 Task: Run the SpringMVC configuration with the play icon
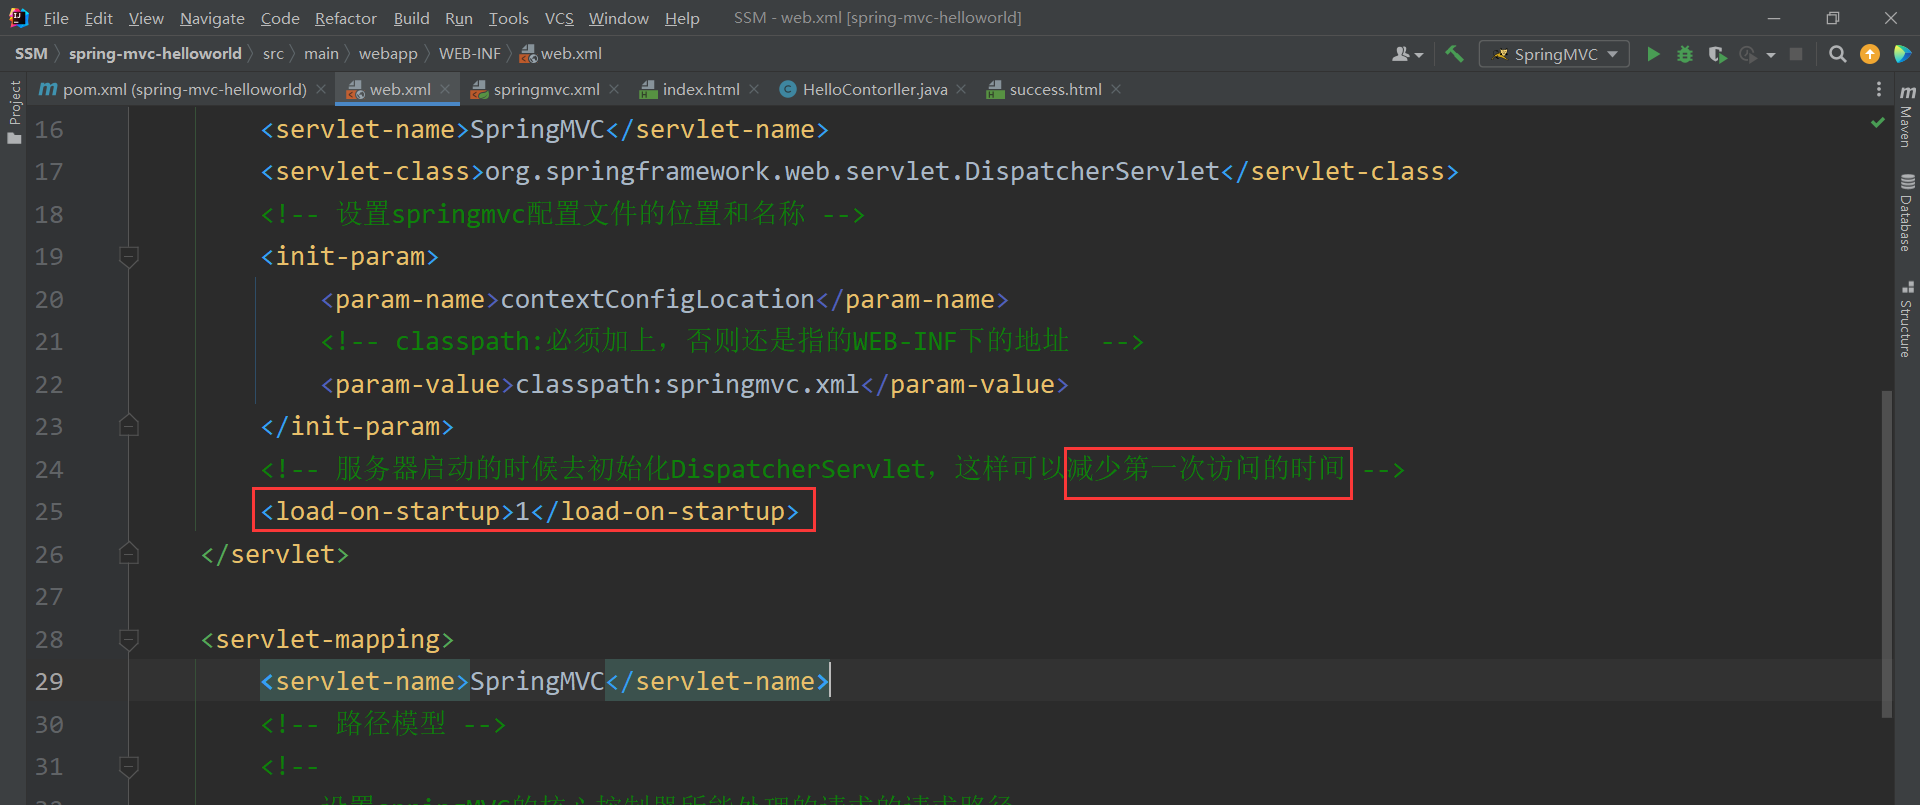pos(1653,54)
